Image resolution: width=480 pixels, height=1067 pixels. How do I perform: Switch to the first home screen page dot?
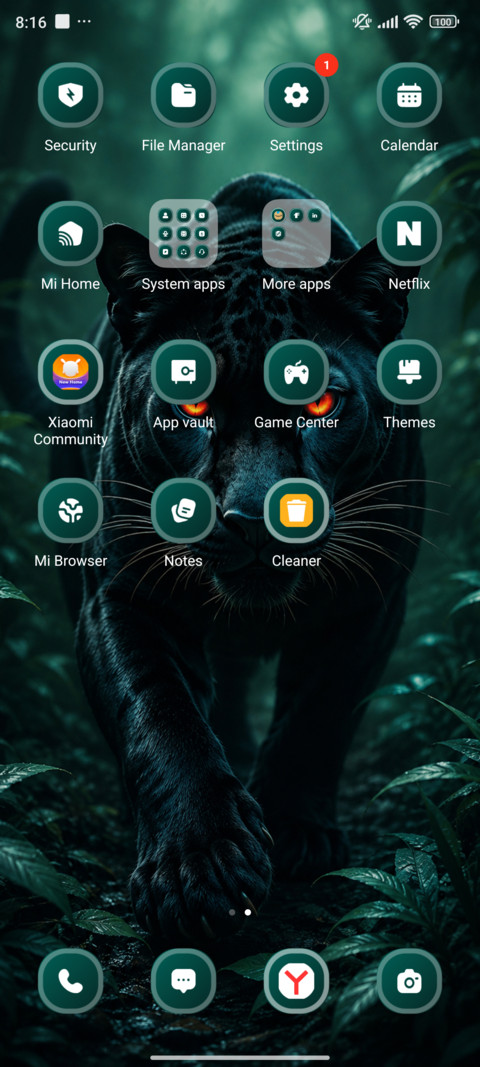(232, 912)
